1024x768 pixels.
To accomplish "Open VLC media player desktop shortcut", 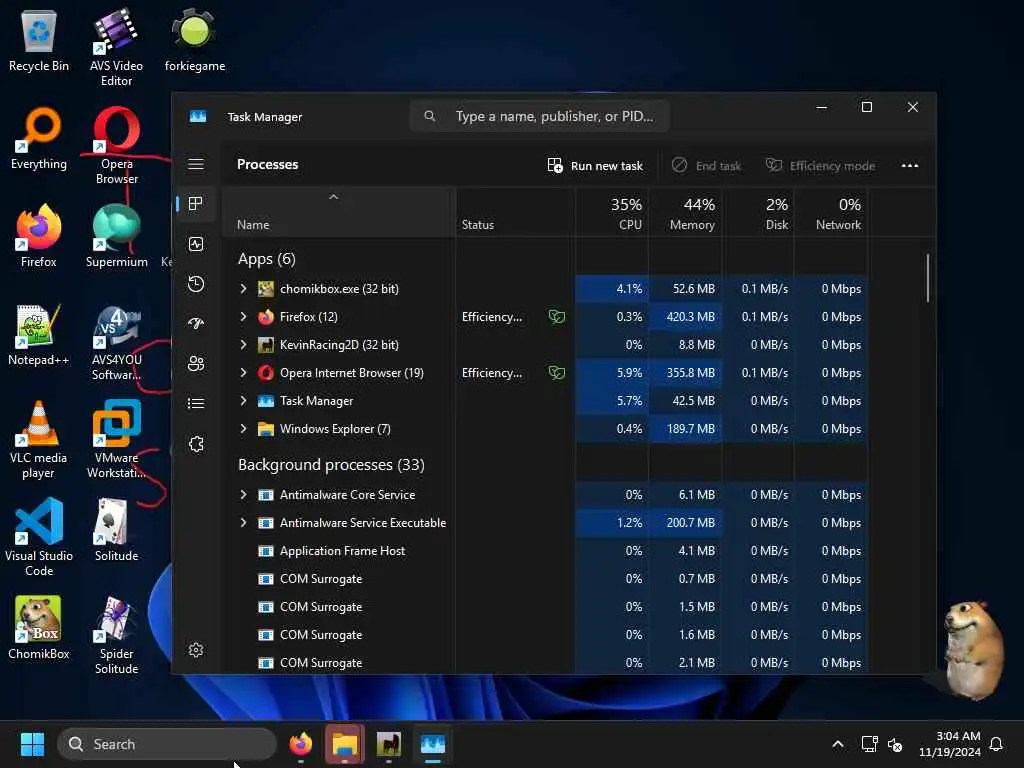I will tap(39, 439).
